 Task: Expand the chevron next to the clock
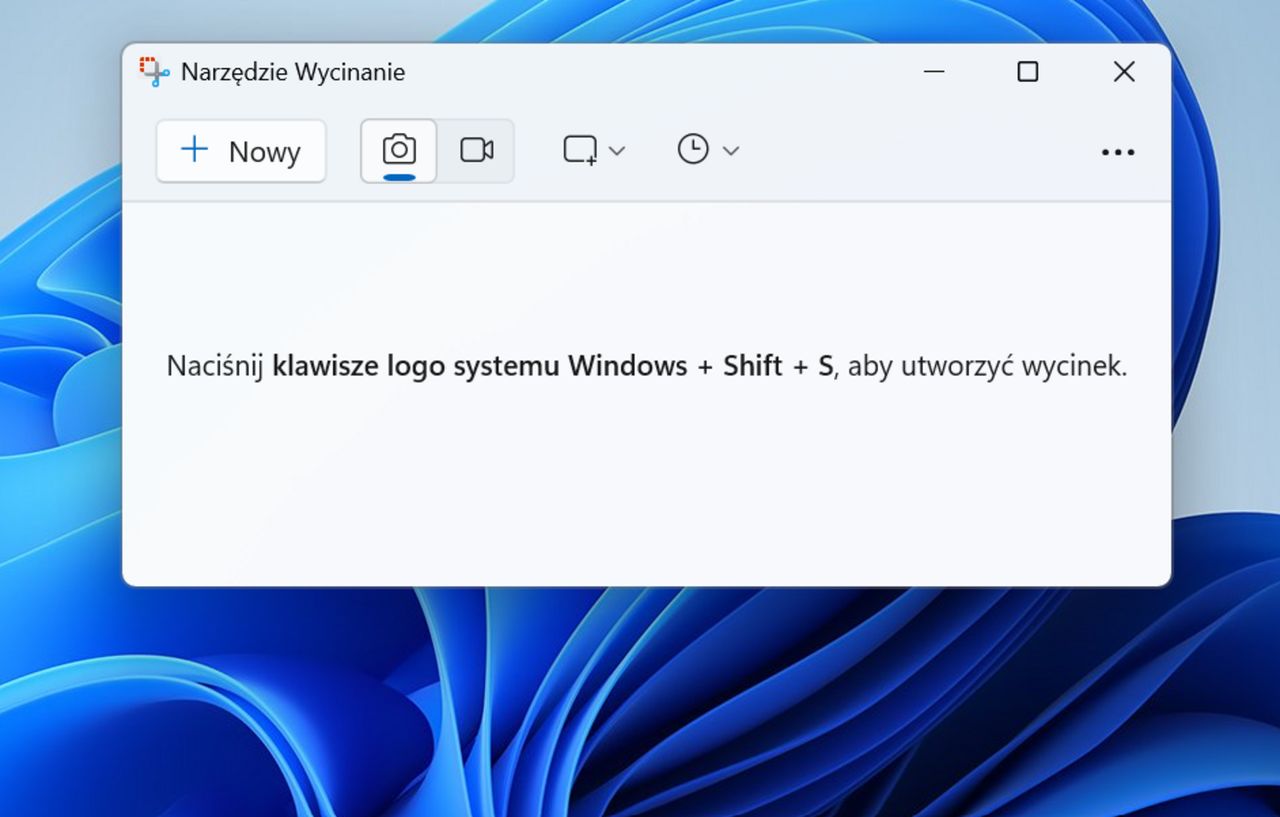(x=729, y=150)
